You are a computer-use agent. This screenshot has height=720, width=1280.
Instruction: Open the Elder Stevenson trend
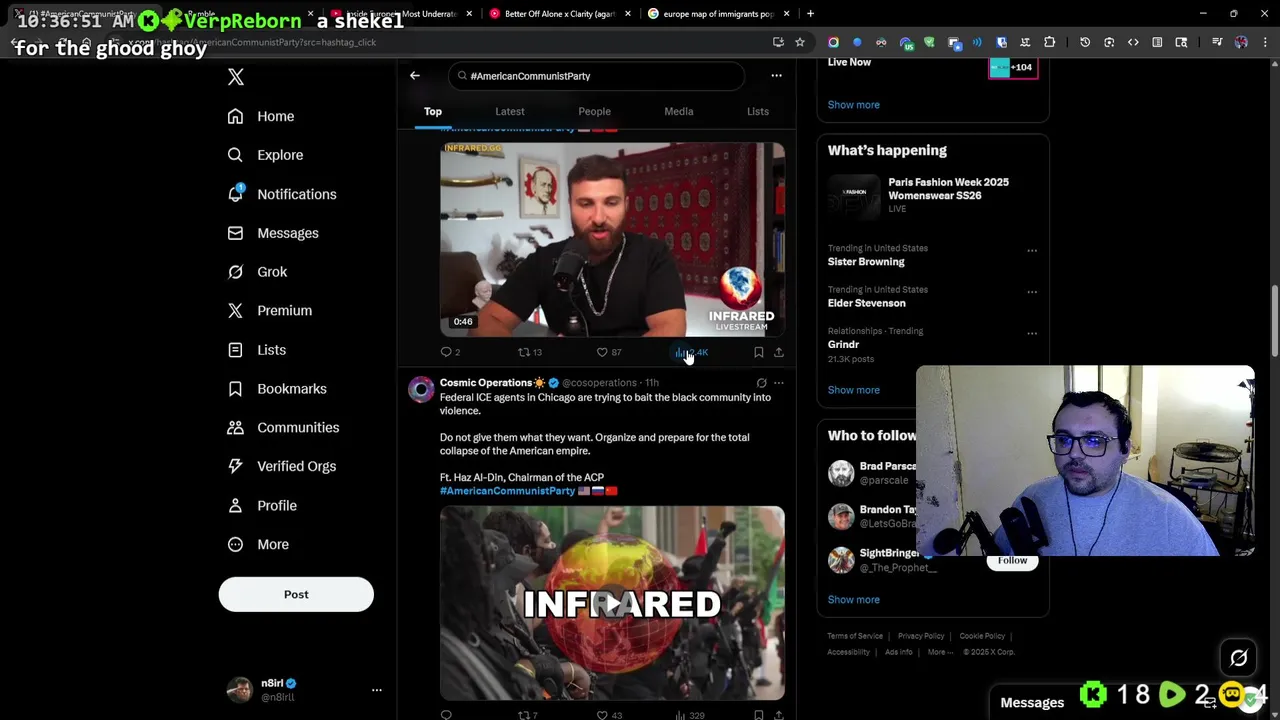point(867,303)
